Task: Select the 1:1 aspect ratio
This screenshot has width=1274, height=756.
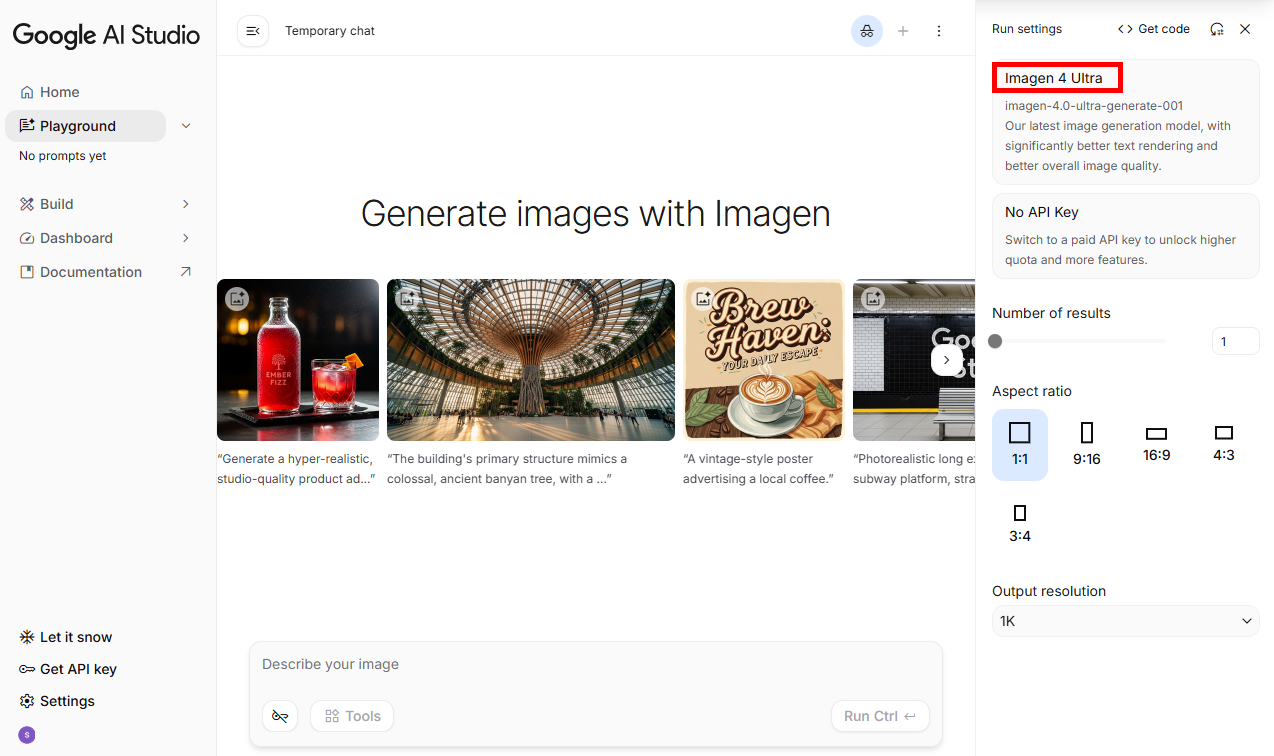Action: (x=1020, y=445)
